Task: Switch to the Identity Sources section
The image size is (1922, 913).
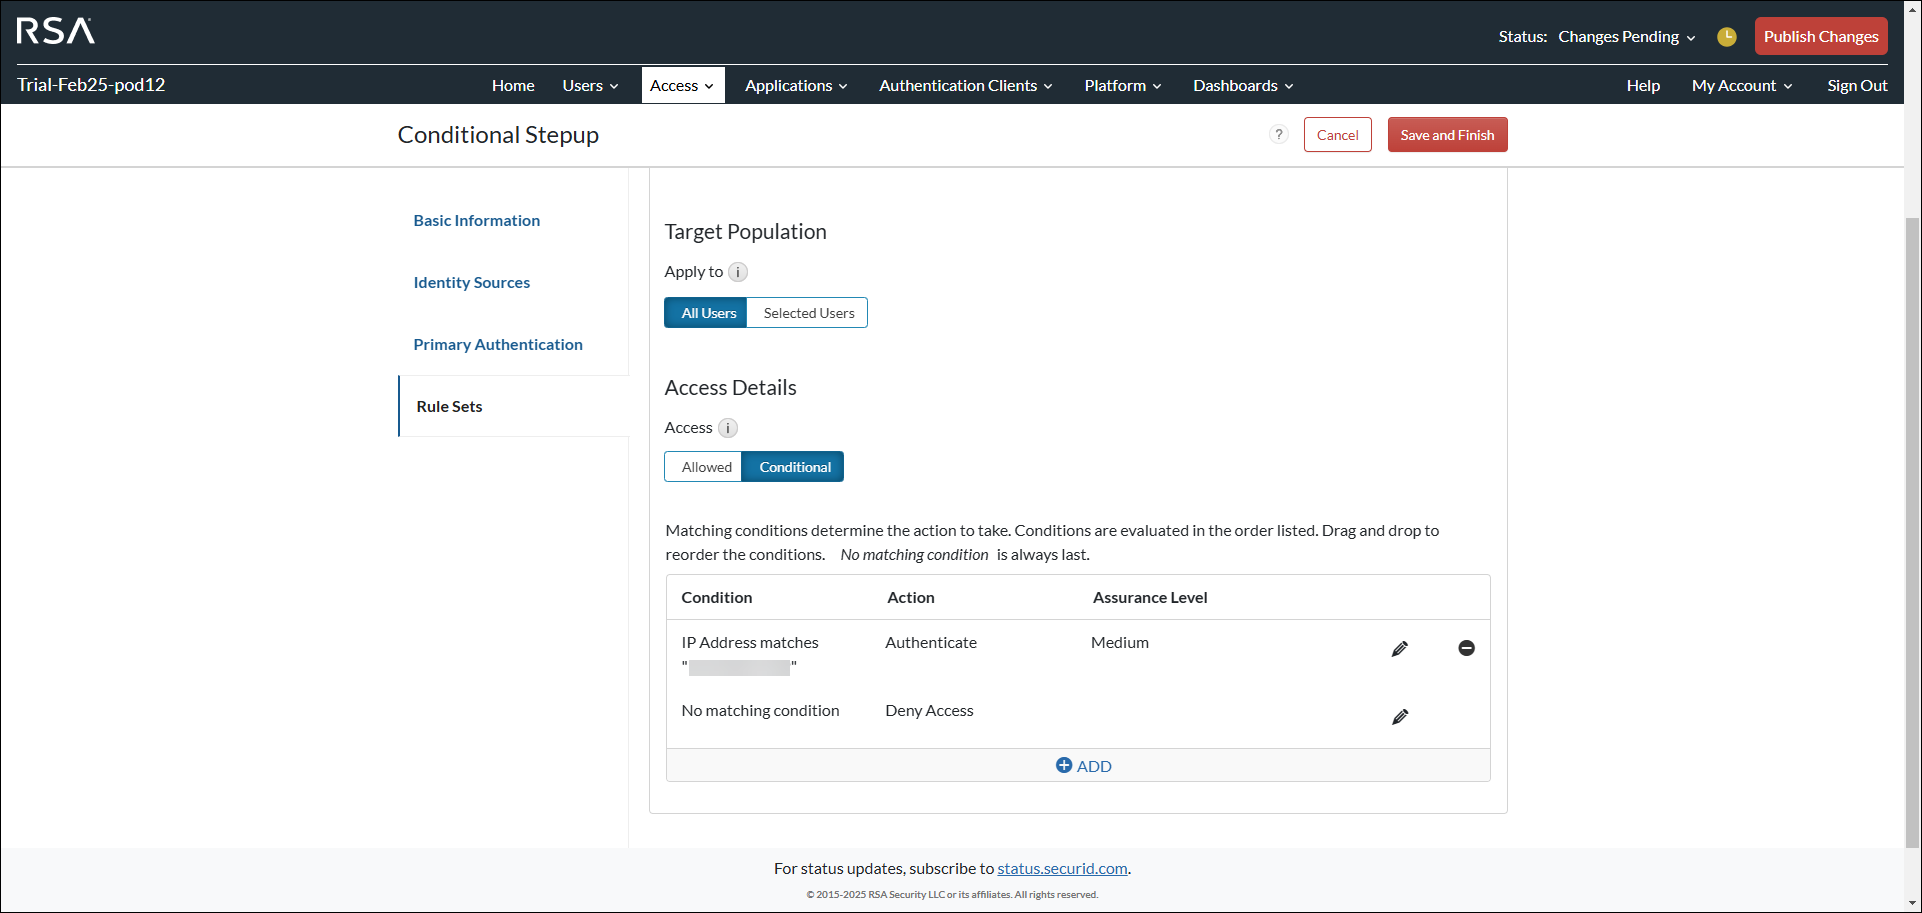Action: coord(471,282)
